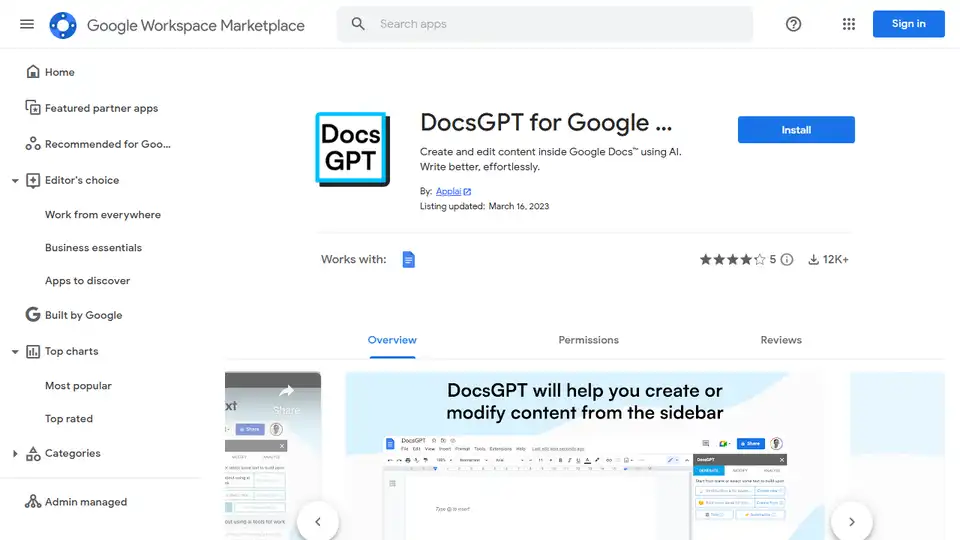Open the video thumbnail with Share arrow
The width and height of the screenshot is (960, 540).
click(273, 456)
